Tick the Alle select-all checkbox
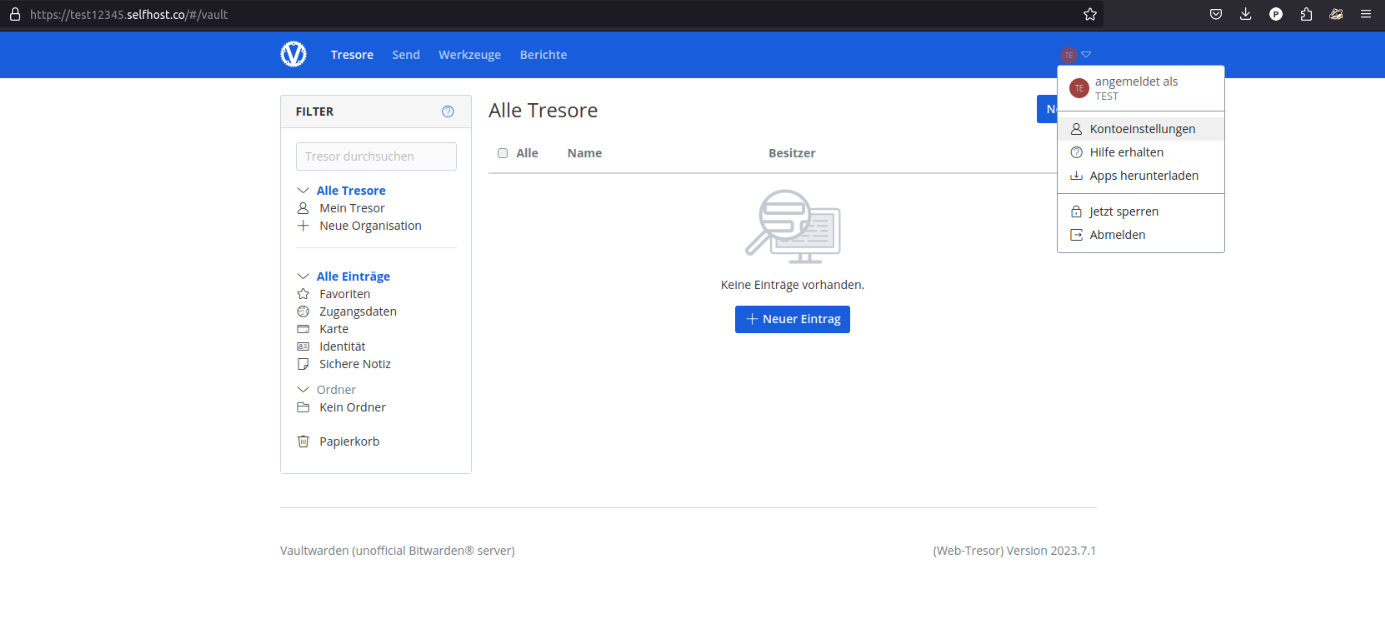Viewport: 1385px width, 632px height. pyautogui.click(x=503, y=153)
